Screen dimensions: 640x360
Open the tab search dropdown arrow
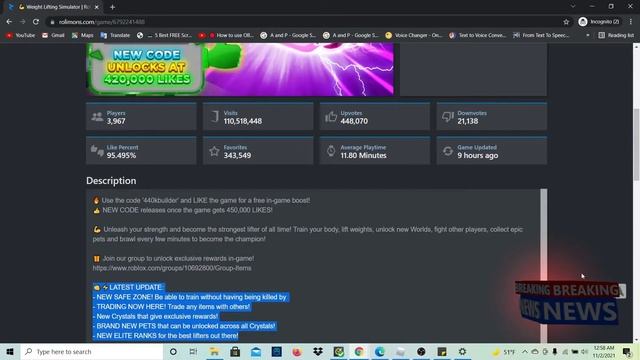(573, 7)
